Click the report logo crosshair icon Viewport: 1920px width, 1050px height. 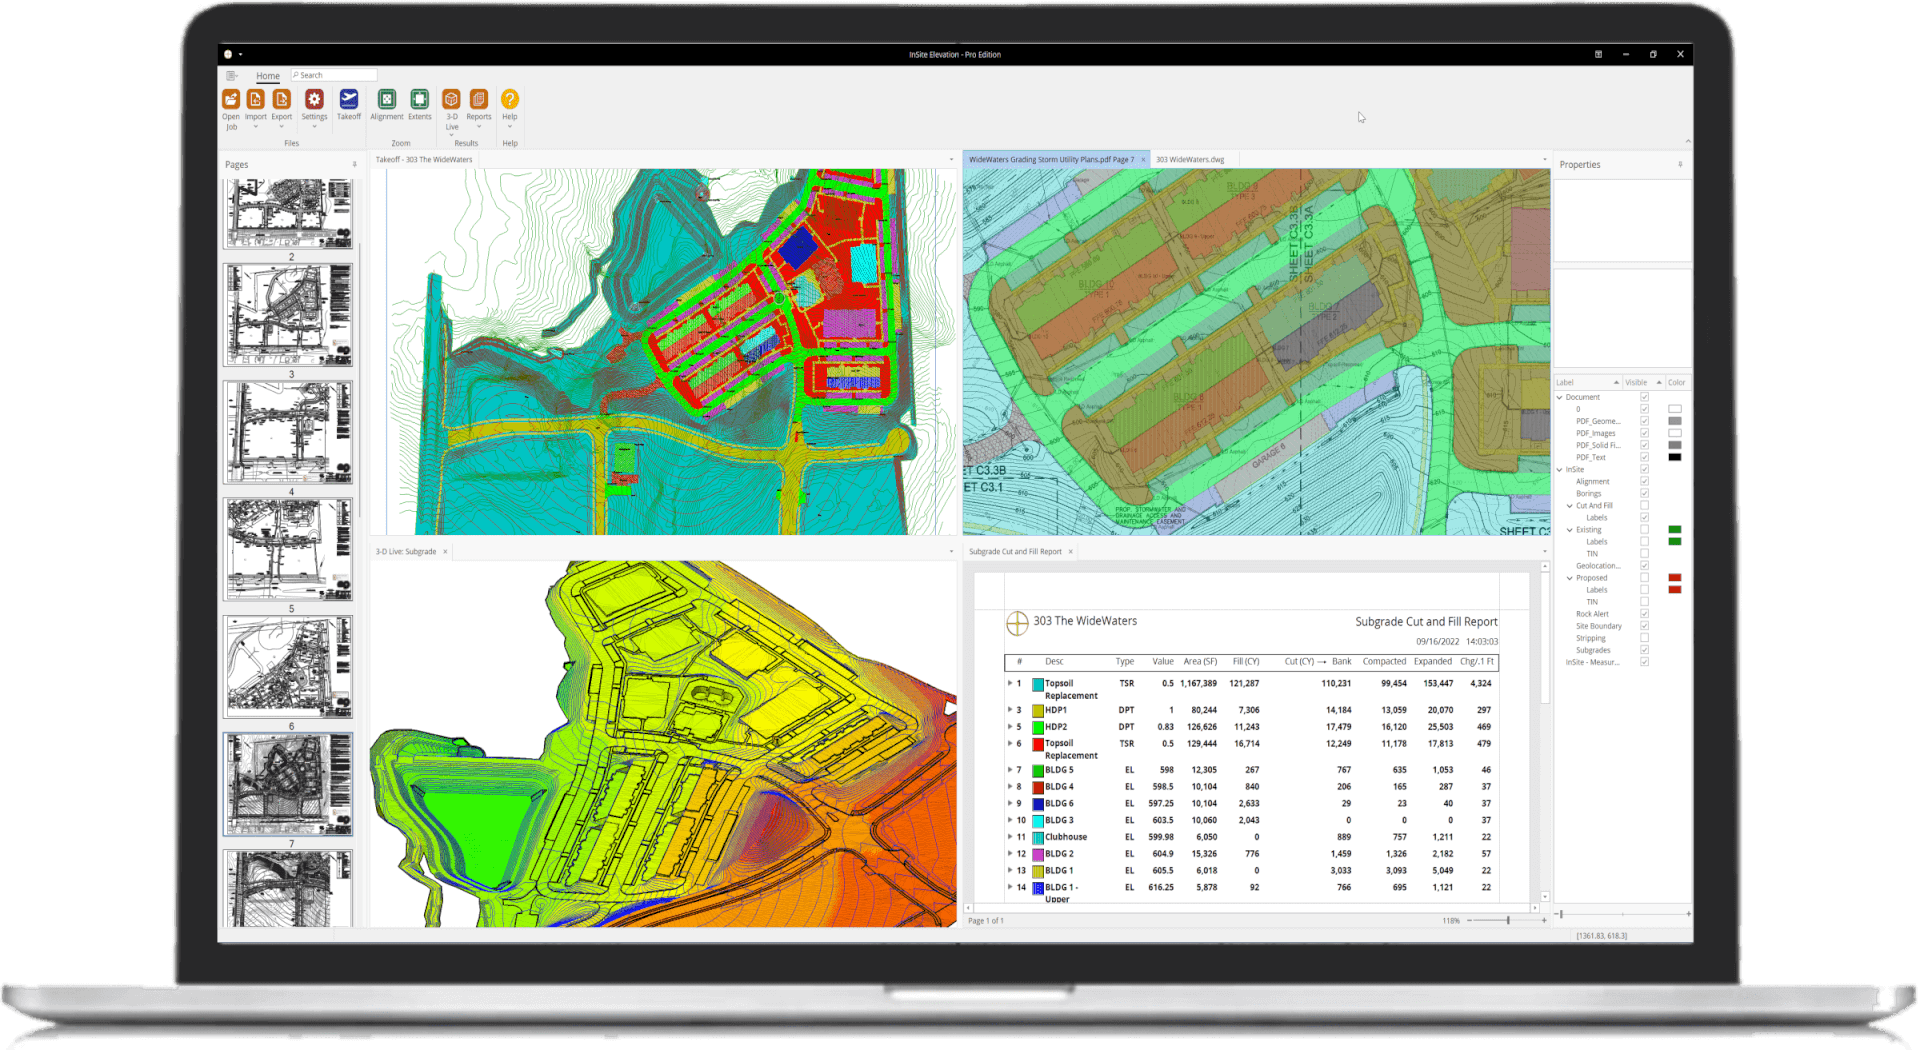click(x=1017, y=624)
